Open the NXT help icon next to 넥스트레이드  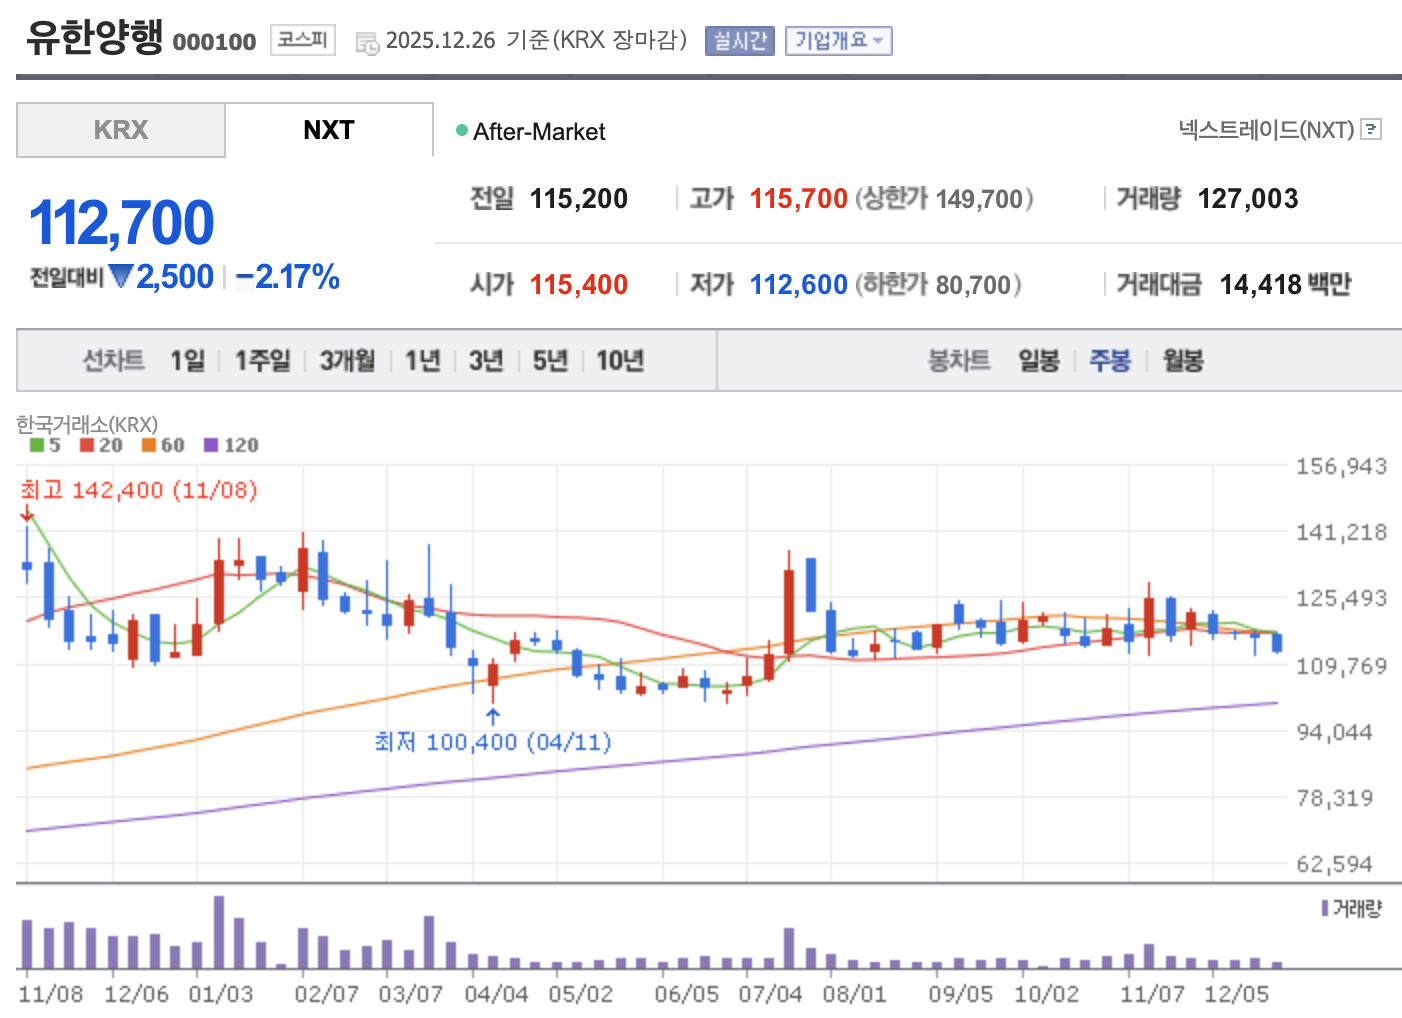pos(1372,129)
